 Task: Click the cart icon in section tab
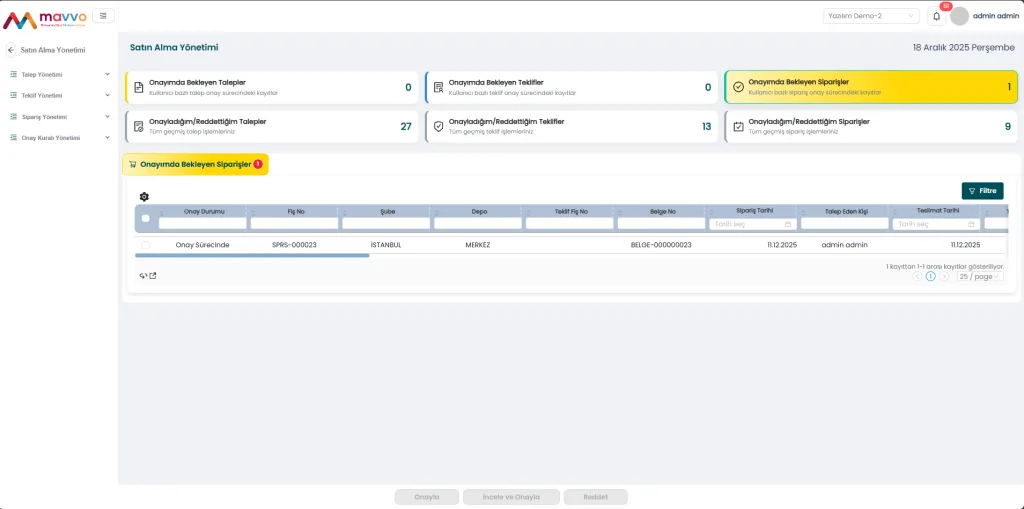[x=133, y=165]
